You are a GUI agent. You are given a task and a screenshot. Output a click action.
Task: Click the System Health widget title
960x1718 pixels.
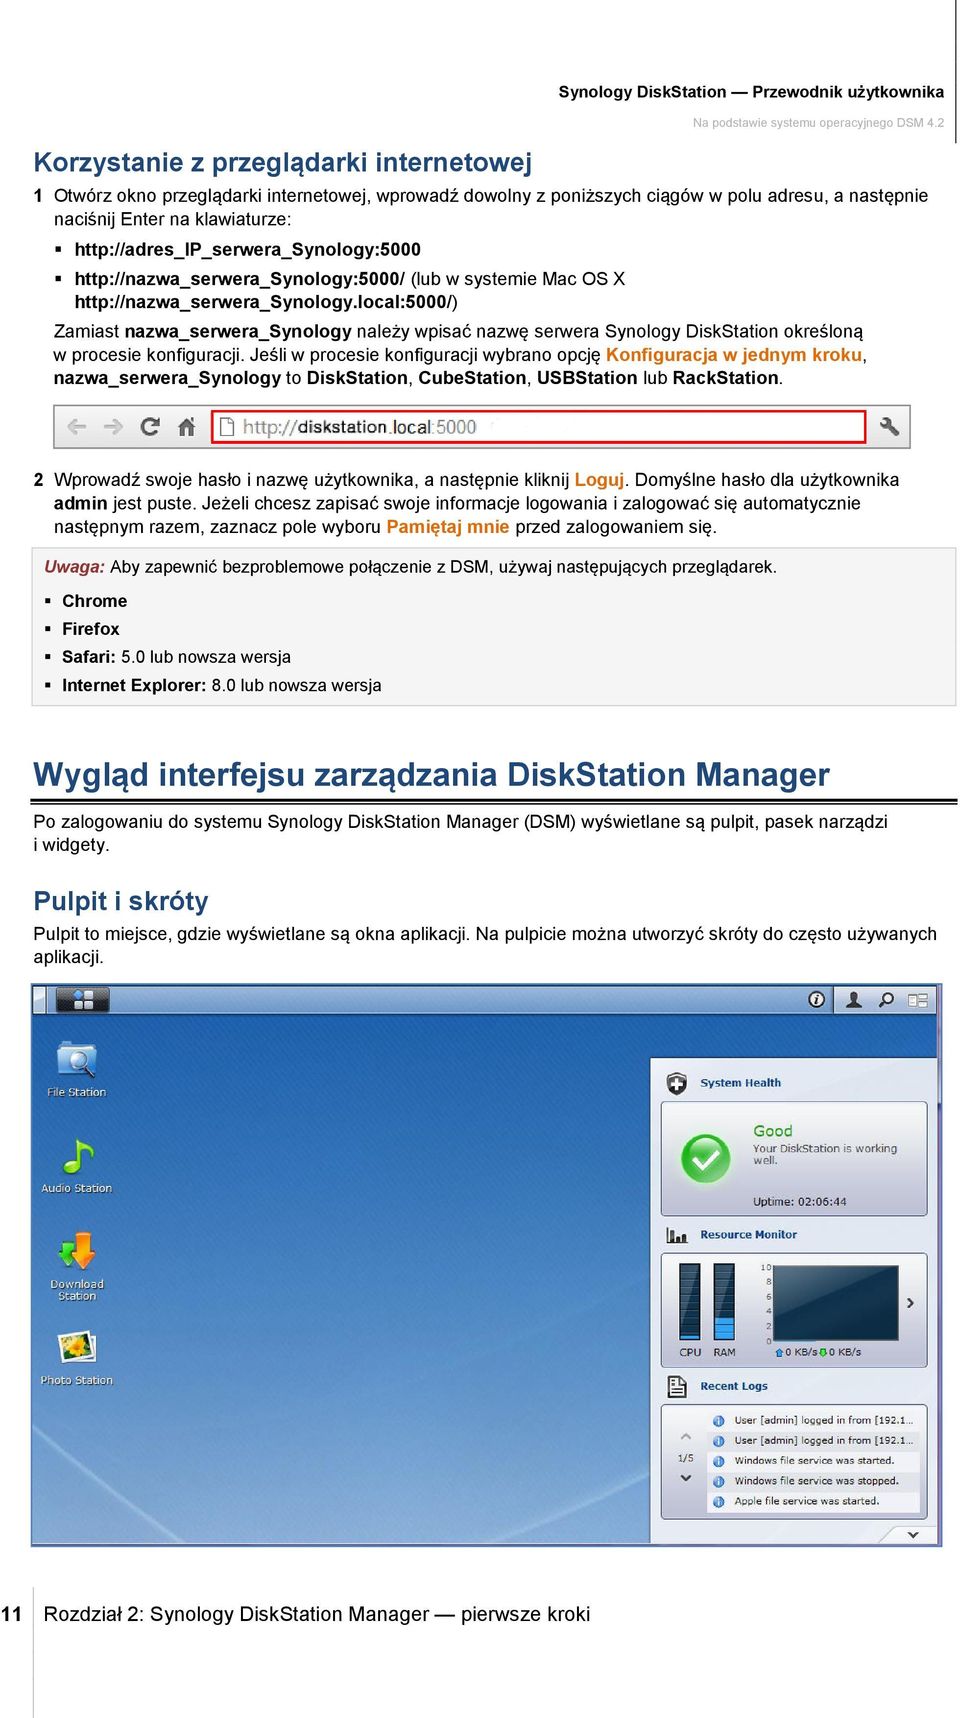pyautogui.click(x=740, y=1083)
